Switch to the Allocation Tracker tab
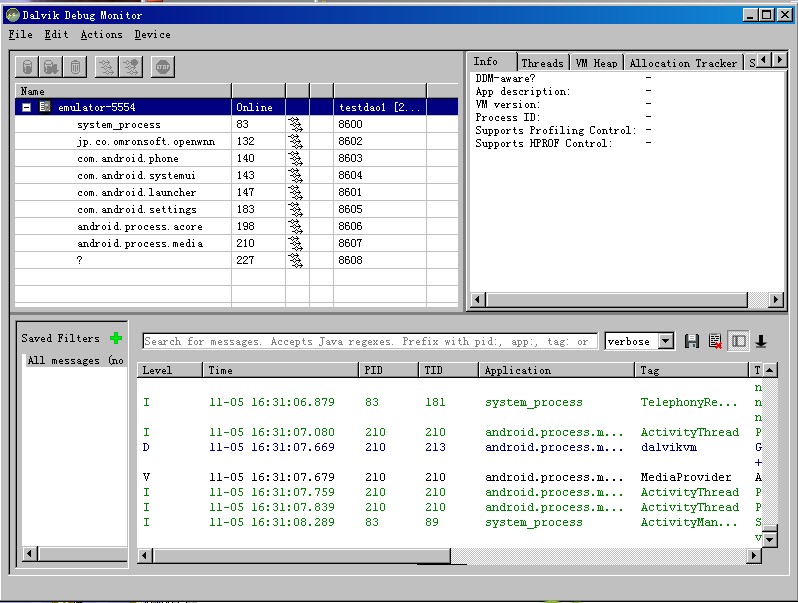 [683, 63]
